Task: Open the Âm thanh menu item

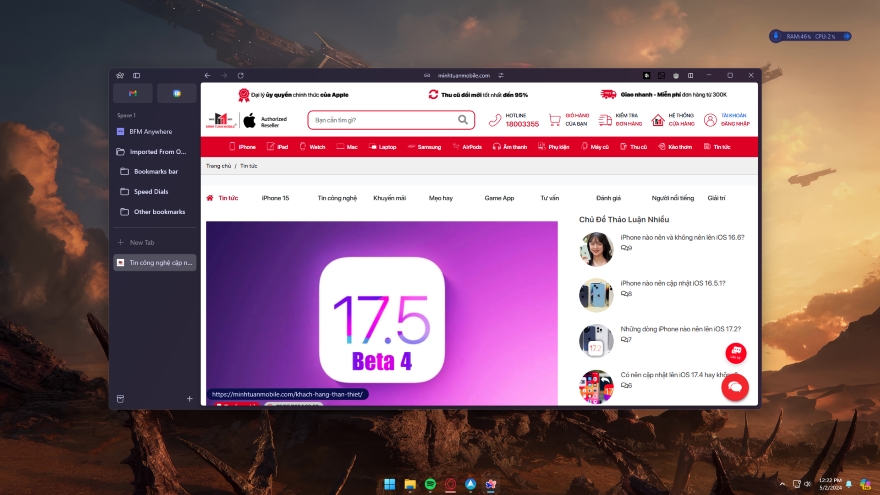Action: coord(510,146)
